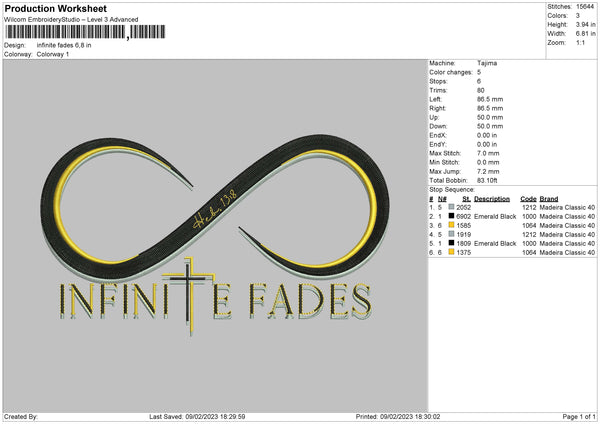Click the barcode under the worksheet title
Viewport: 600px width, 424px height.
[x=66, y=33]
